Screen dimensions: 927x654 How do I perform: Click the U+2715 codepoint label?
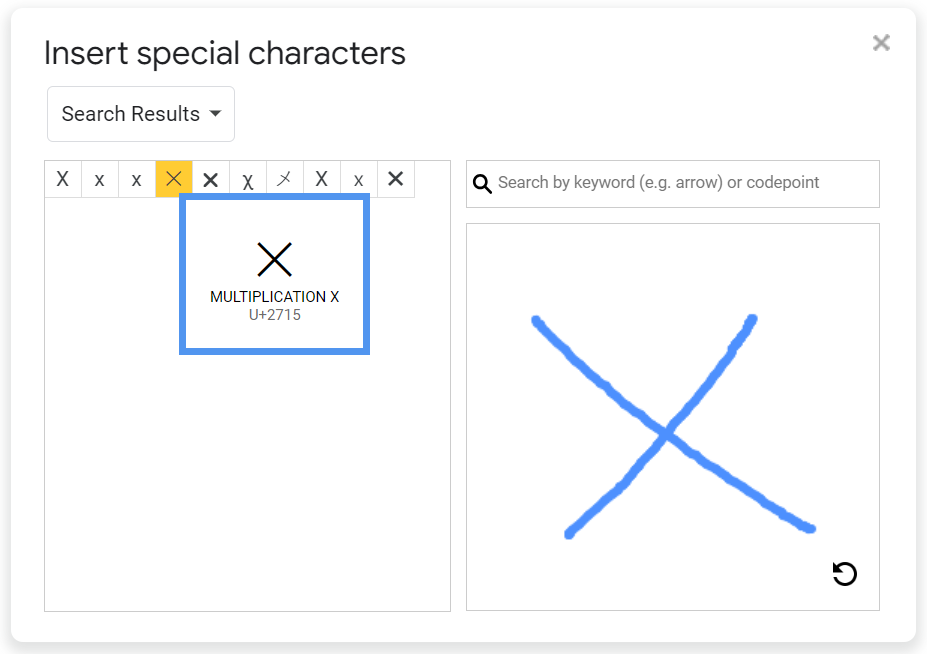275,315
